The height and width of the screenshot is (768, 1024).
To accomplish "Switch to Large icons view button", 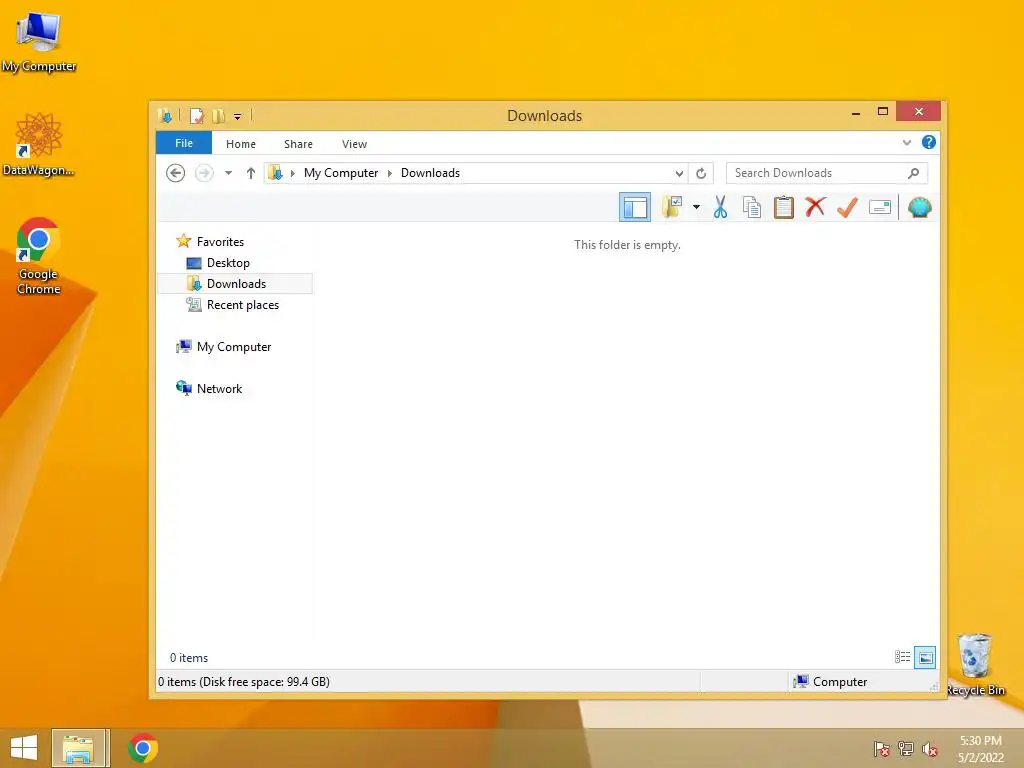I will (x=925, y=657).
